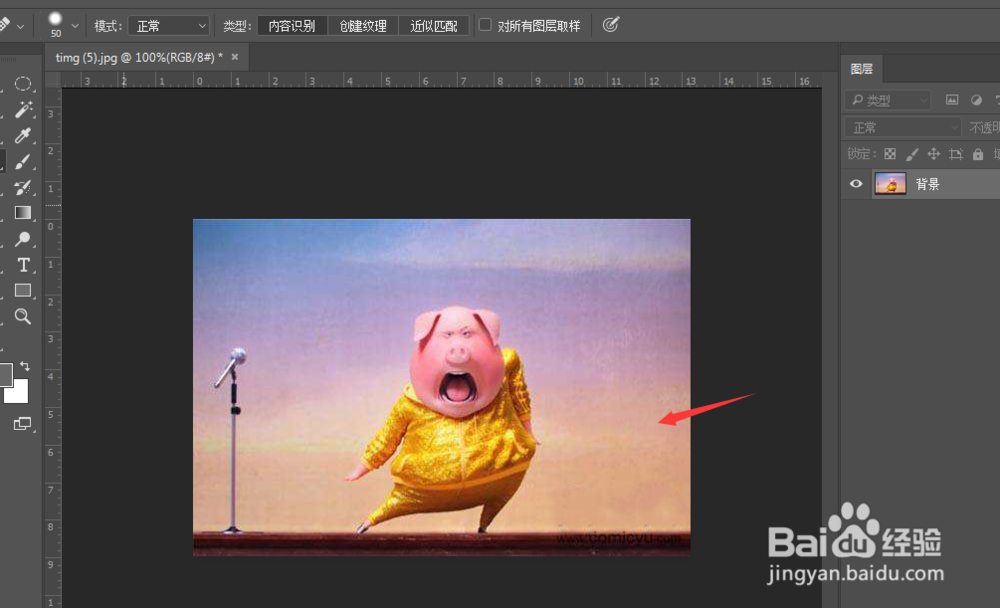
Task: Enable 对所有图层取样 checkbox
Action: pyautogui.click(x=485, y=25)
